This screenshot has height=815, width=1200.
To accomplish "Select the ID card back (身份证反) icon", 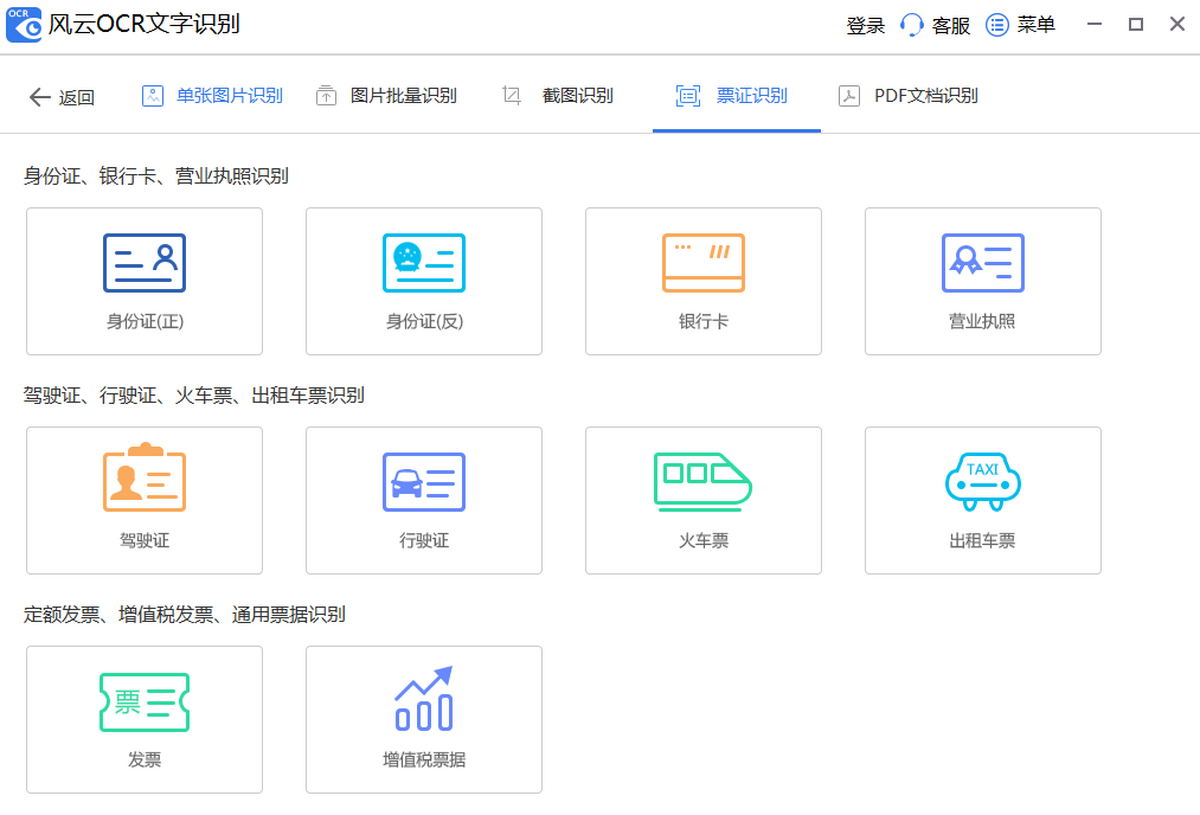I will 424,264.
